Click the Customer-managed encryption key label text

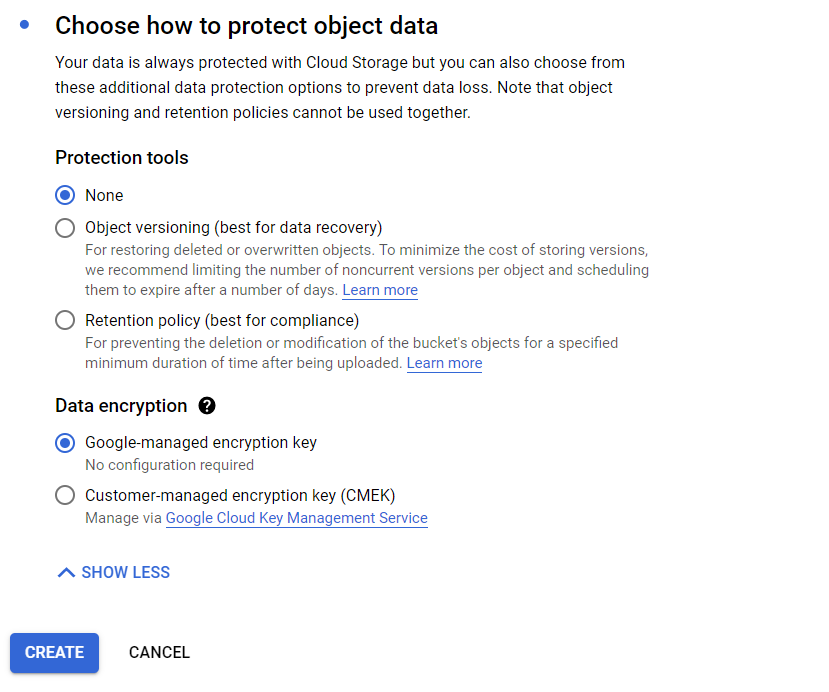240,495
